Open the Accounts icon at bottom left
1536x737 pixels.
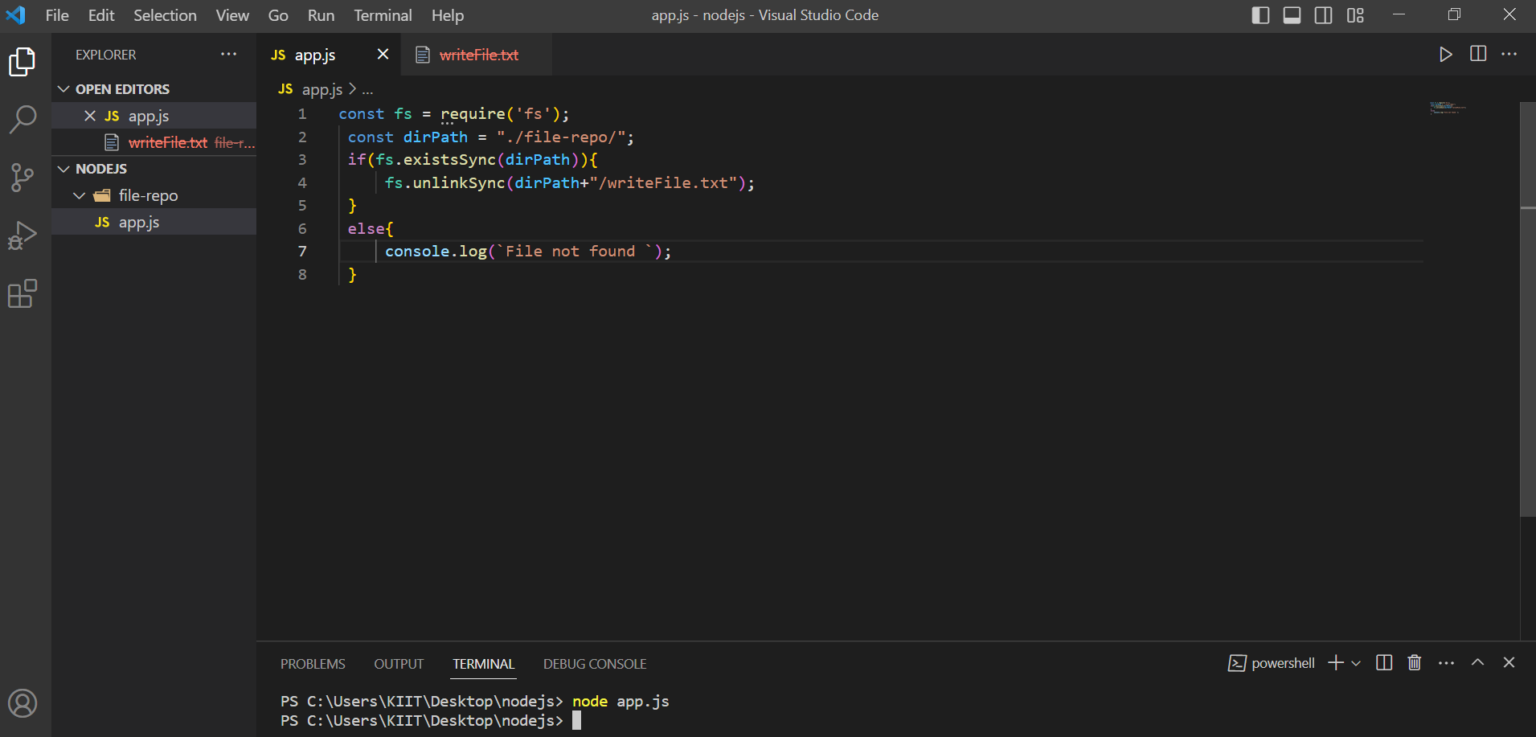[22, 703]
